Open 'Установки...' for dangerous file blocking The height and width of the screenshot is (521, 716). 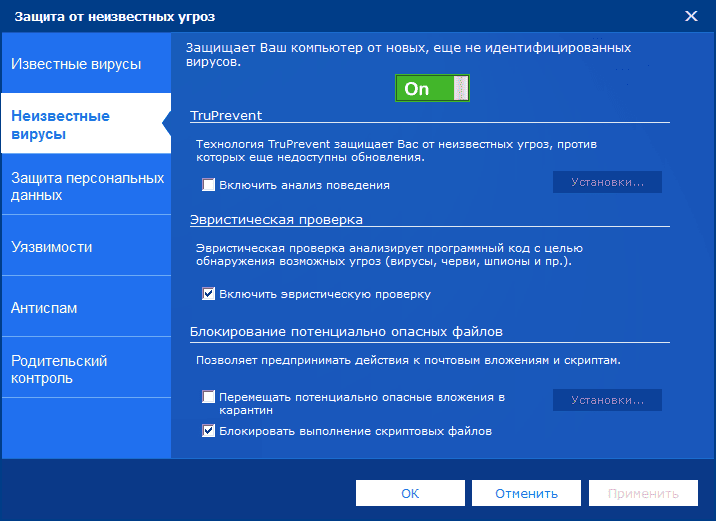point(608,401)
